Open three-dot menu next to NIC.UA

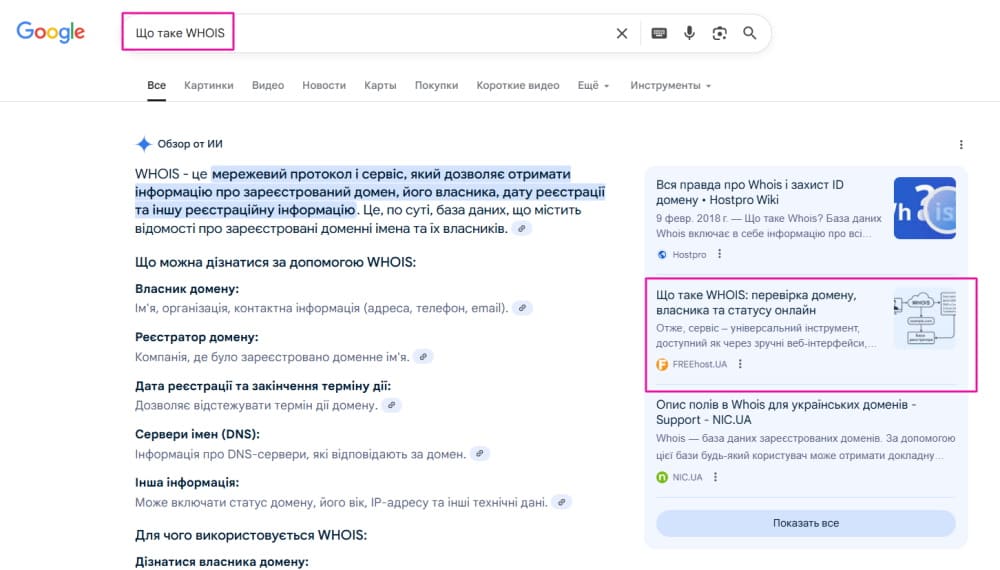click(716, 477)
